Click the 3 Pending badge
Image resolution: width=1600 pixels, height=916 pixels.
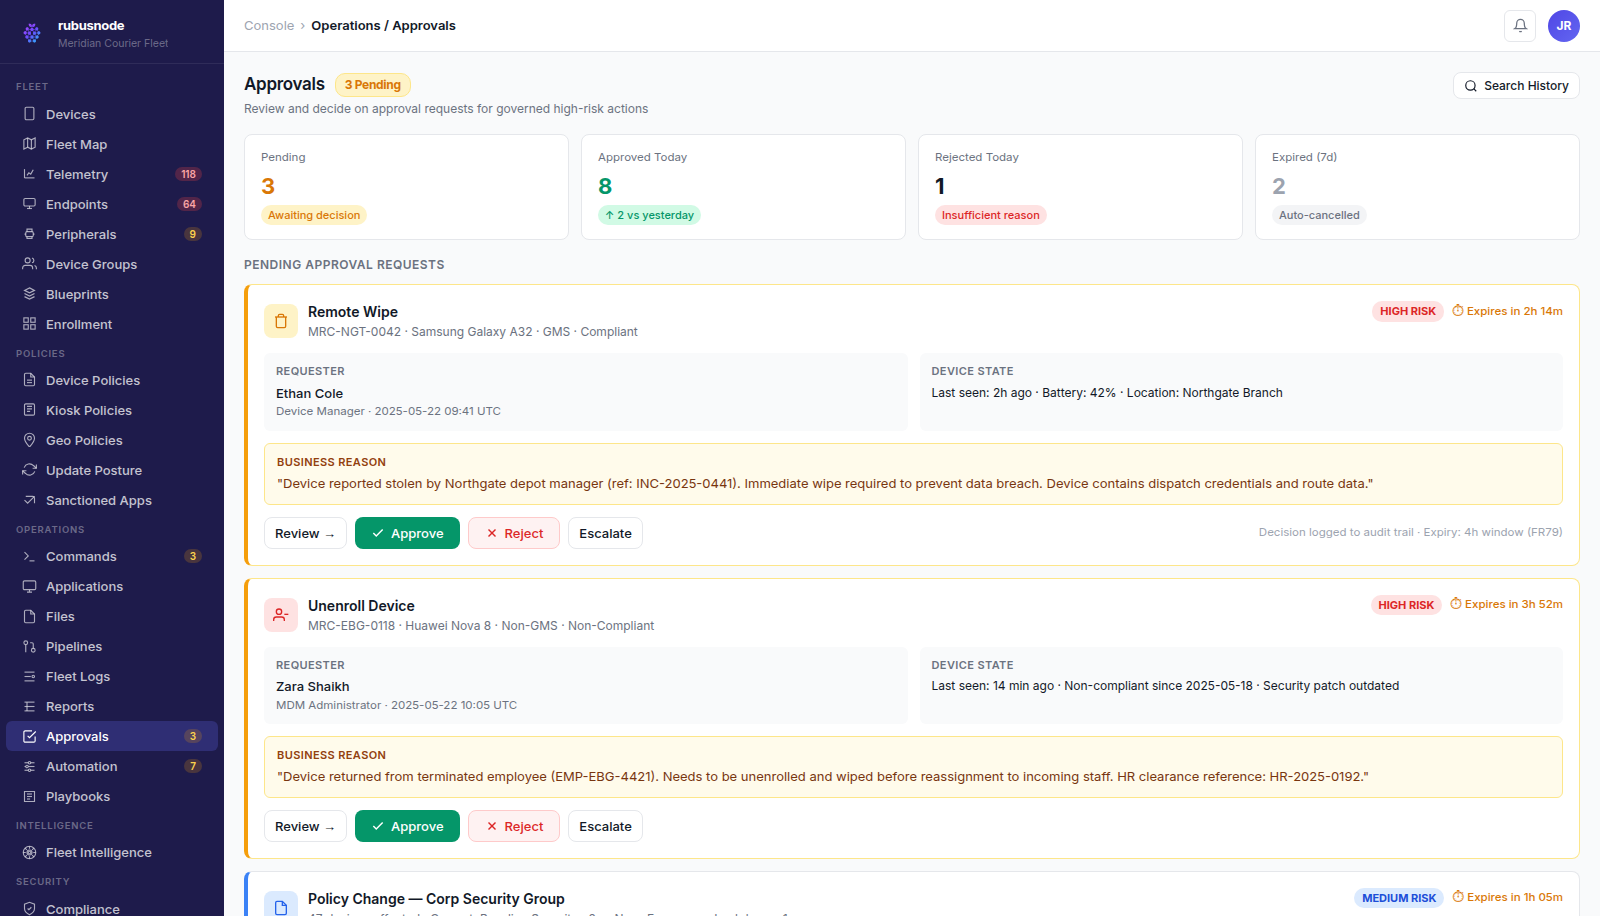373,85
